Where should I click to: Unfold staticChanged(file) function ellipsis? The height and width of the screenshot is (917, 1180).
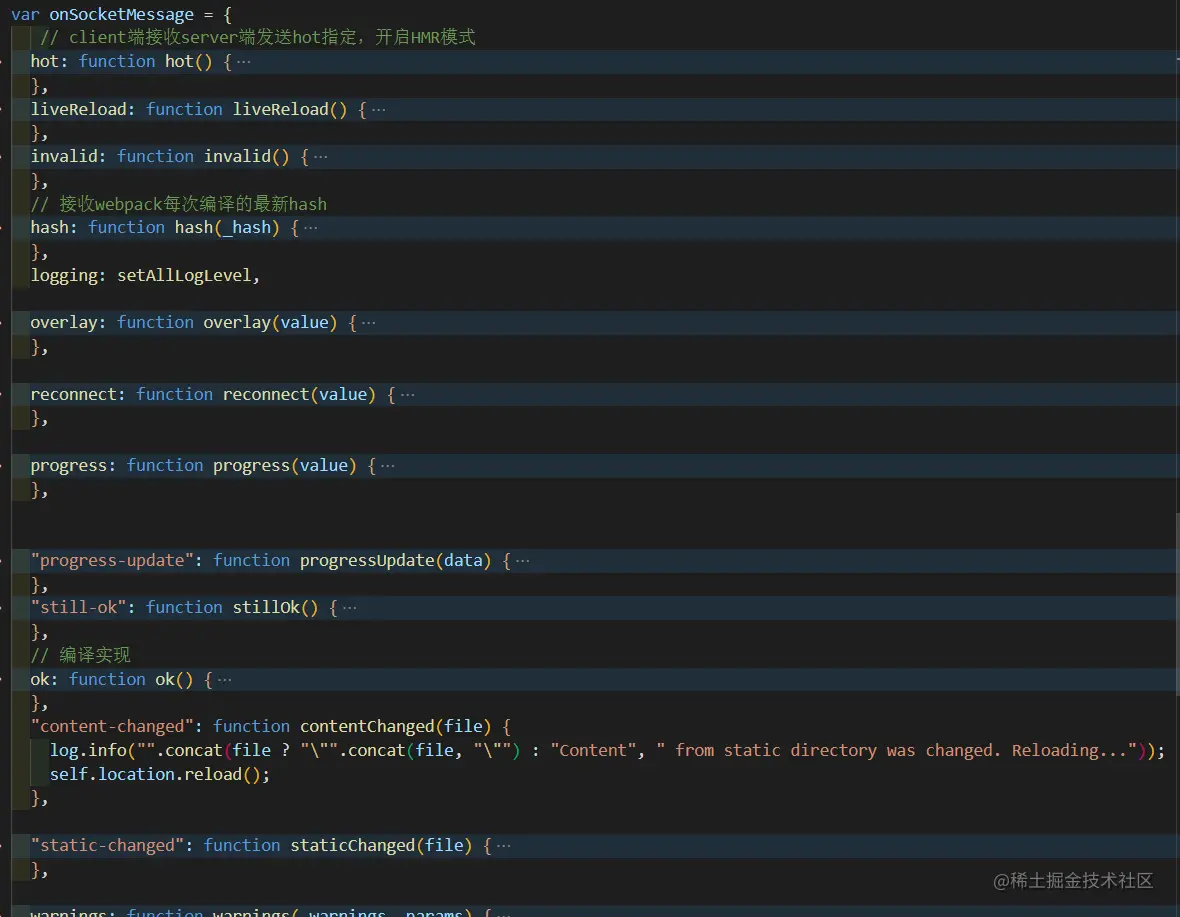pos(503,846)
